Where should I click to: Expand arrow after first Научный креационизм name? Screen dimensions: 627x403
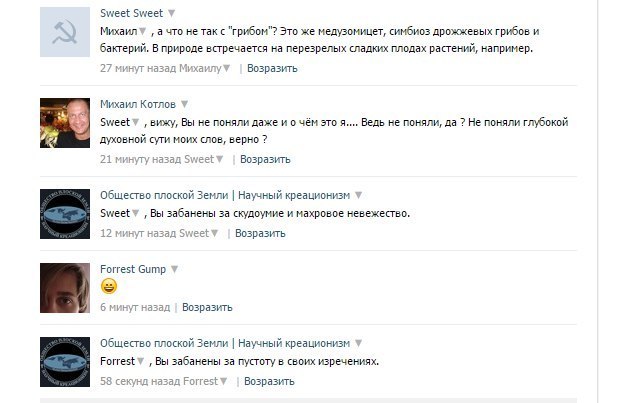pos(359,195)
